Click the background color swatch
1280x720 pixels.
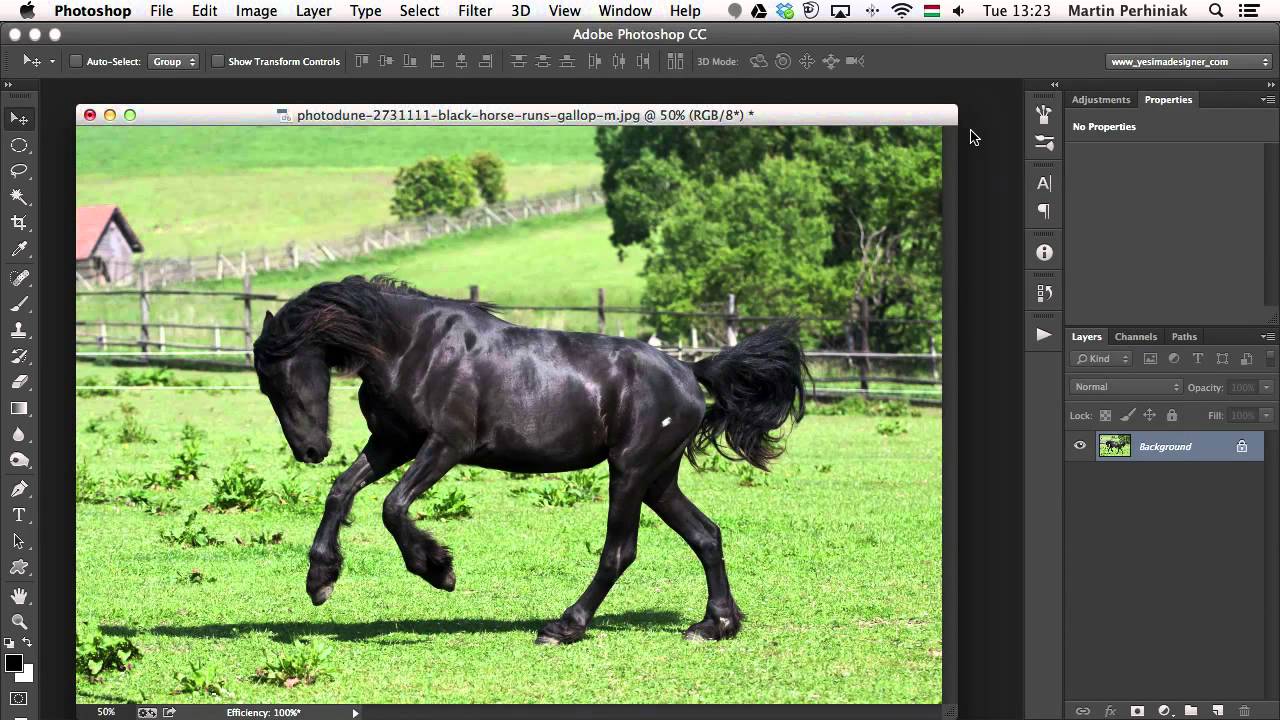pos(26,674)
